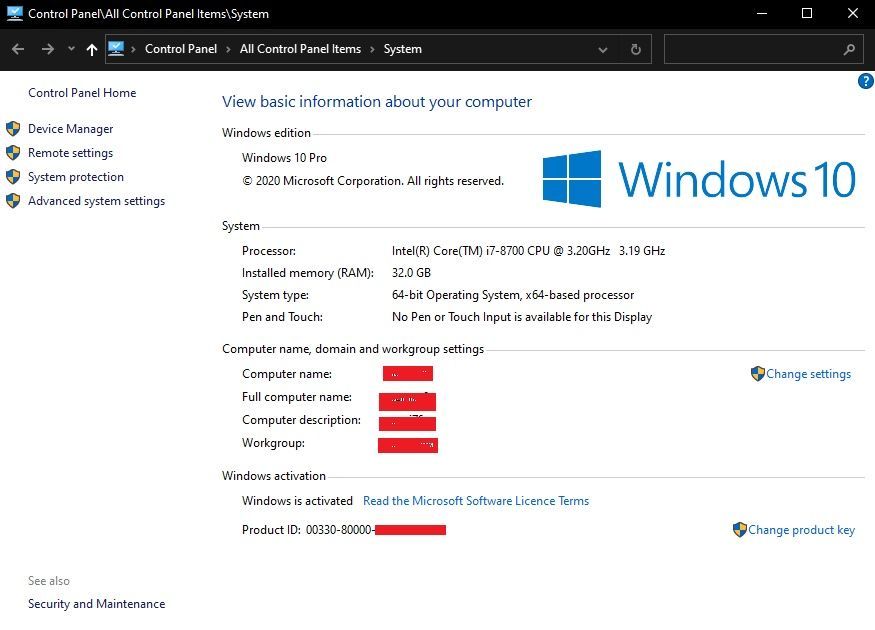875x630 pixels.
Task: Click the text 'Windows 10 Pro'
Action: tap(284, 158)
